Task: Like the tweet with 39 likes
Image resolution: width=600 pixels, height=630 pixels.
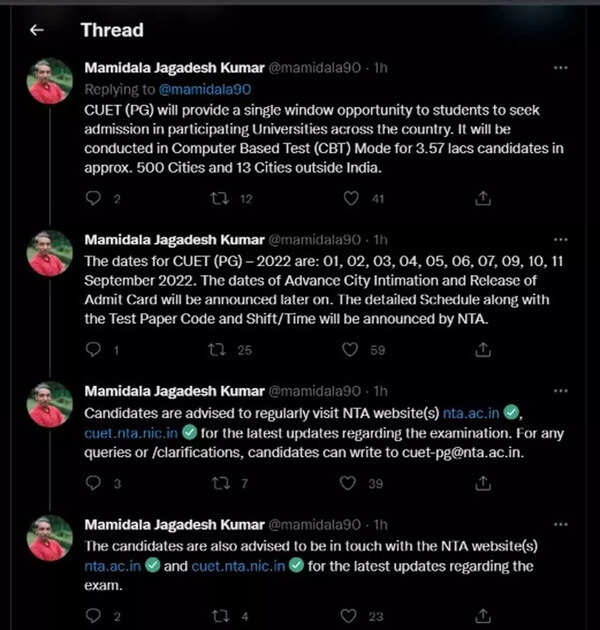Action: point(348,483)
